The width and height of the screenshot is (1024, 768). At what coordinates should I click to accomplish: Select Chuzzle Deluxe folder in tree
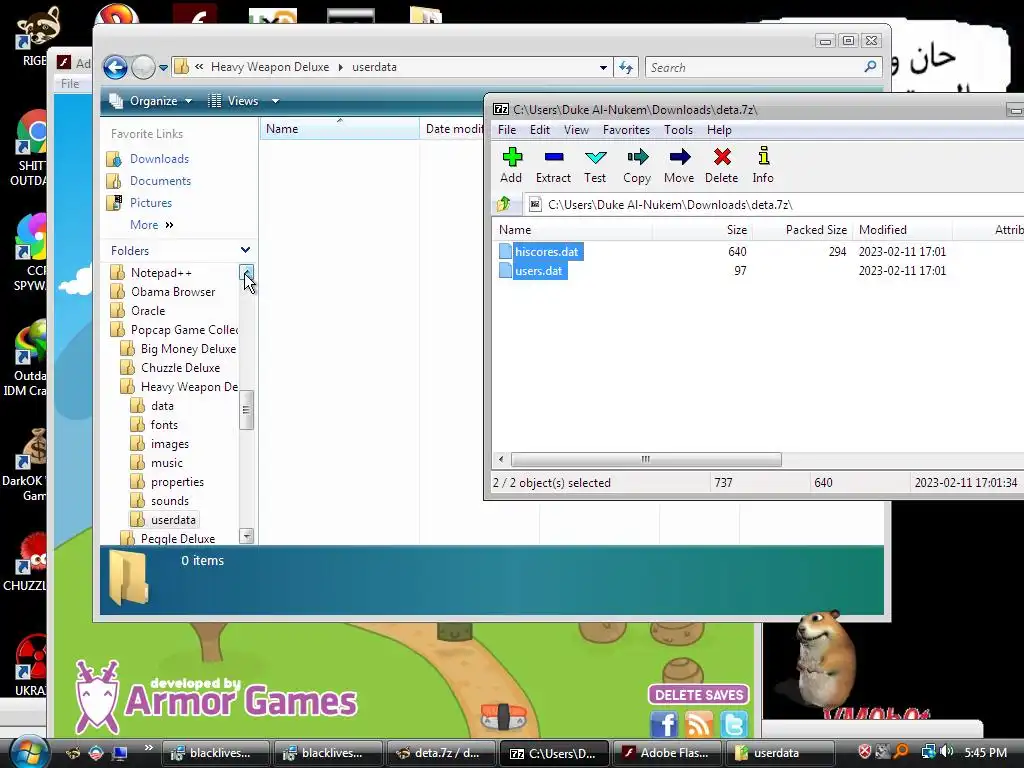tap(180, 368)
